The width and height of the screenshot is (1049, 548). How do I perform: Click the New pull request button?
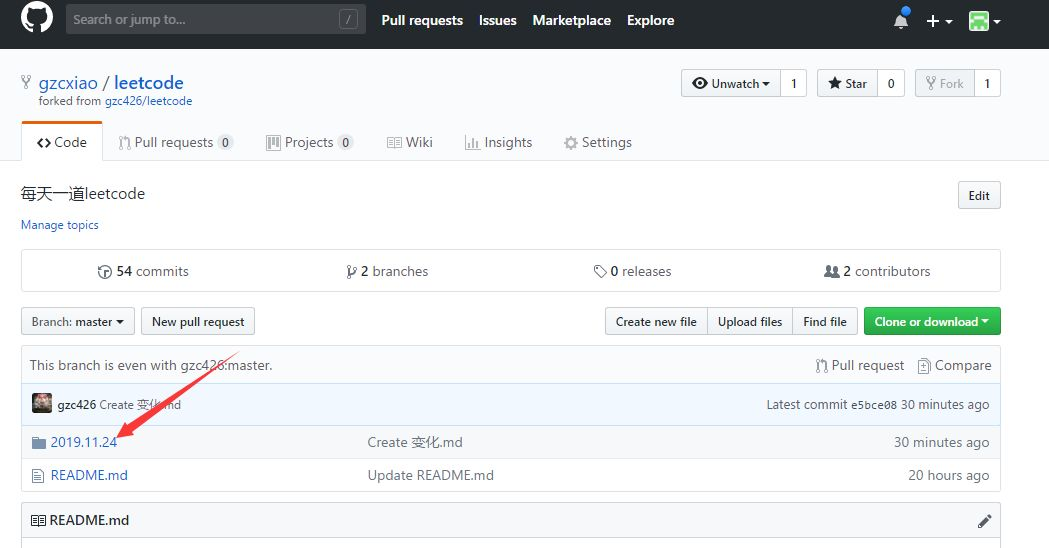point(198,322)
